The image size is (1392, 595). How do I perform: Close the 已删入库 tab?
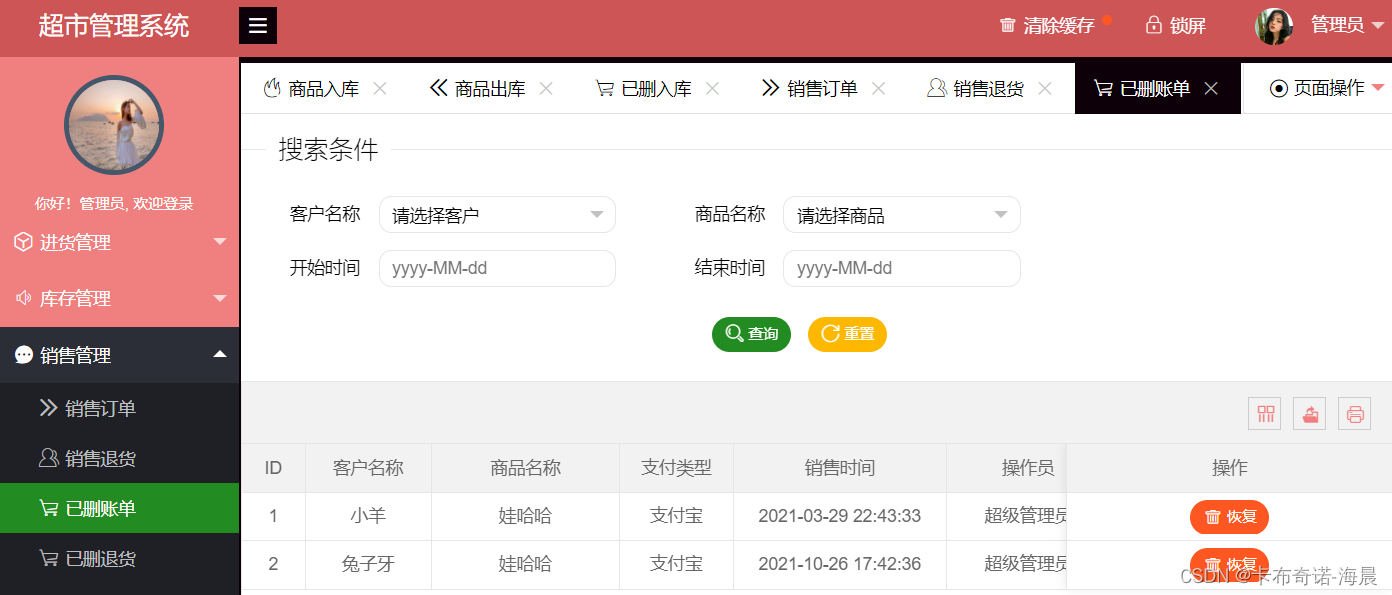(x=712, y=89)
